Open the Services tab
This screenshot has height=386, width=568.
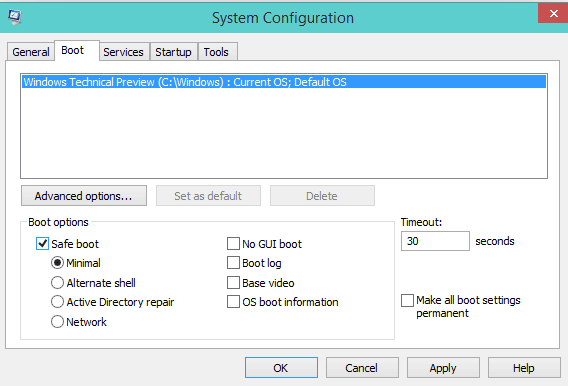coord(124,52)
